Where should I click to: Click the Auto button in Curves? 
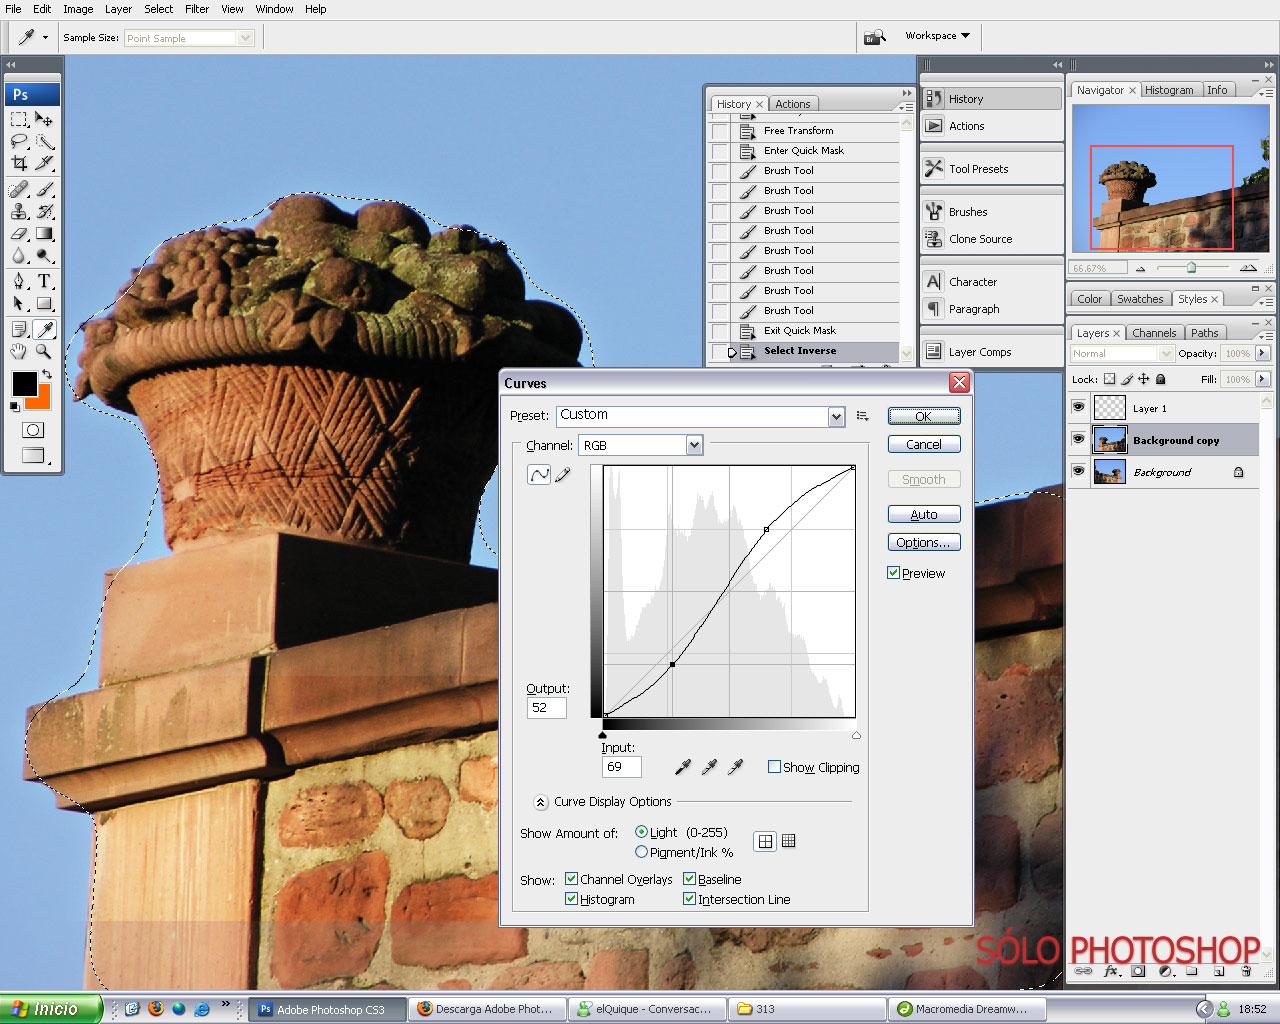(x=923, y=514)
